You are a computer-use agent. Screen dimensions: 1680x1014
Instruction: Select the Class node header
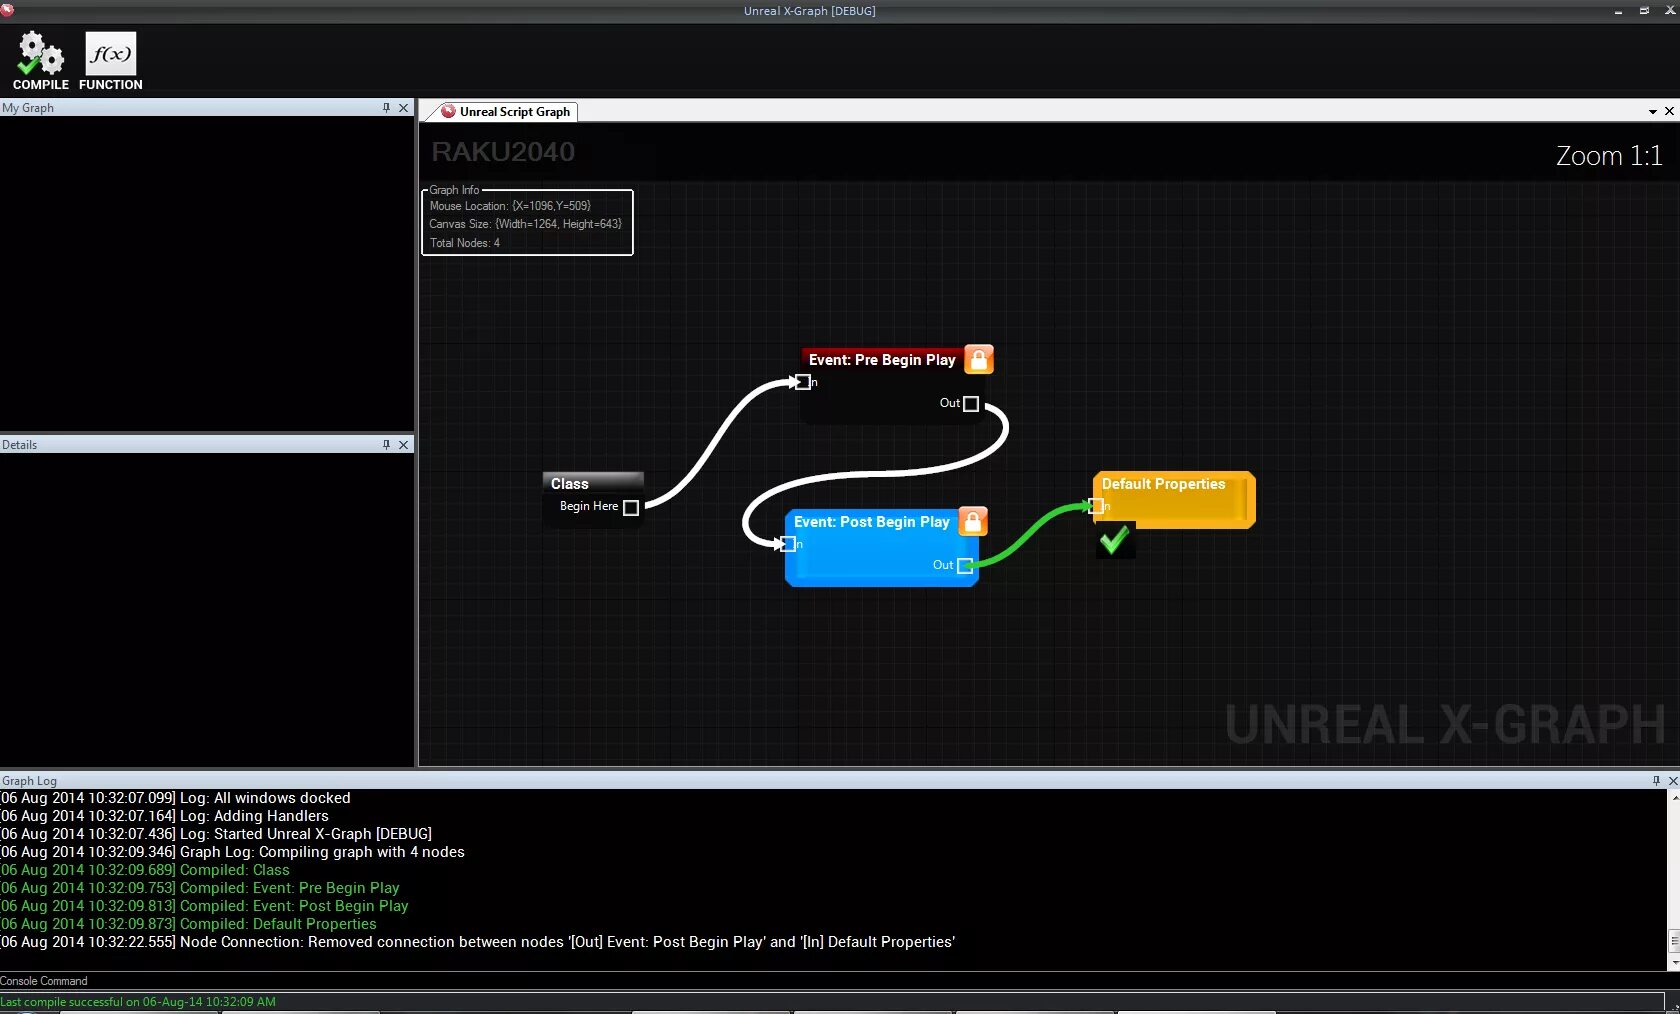[593, 483]
